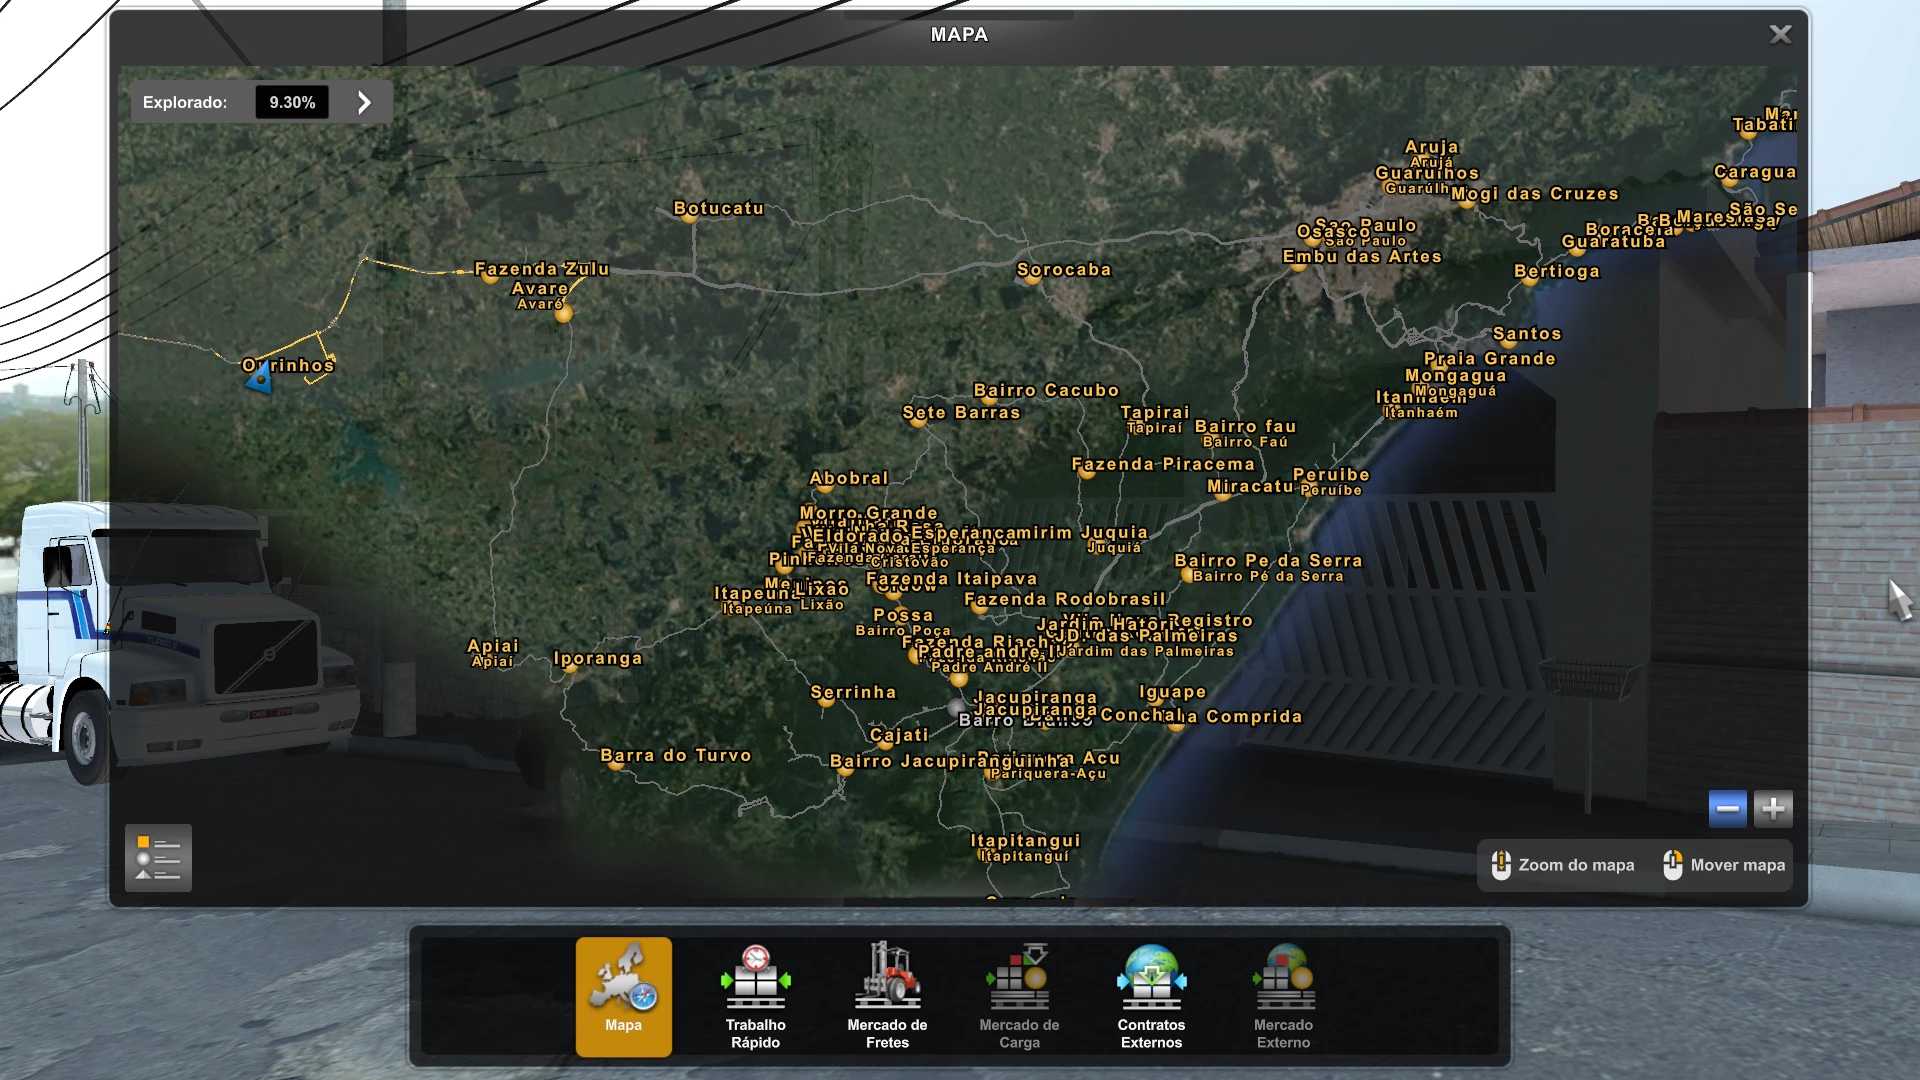Screen dimensions: 1920x1080
Task: Click the blue truck position arrow
Action: click(260, 379)
